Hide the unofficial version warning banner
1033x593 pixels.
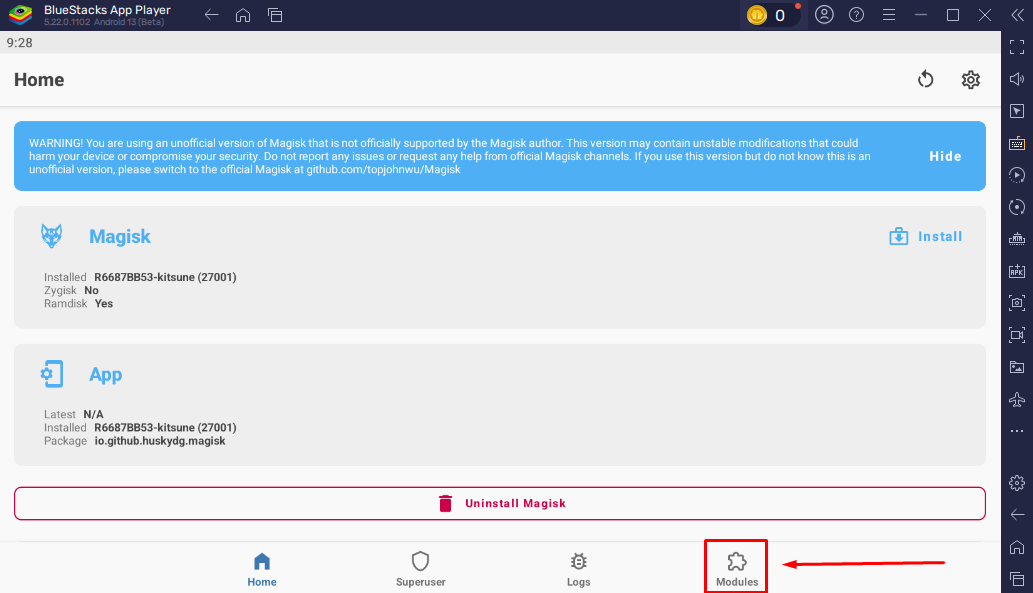click(x=945, y=156)
